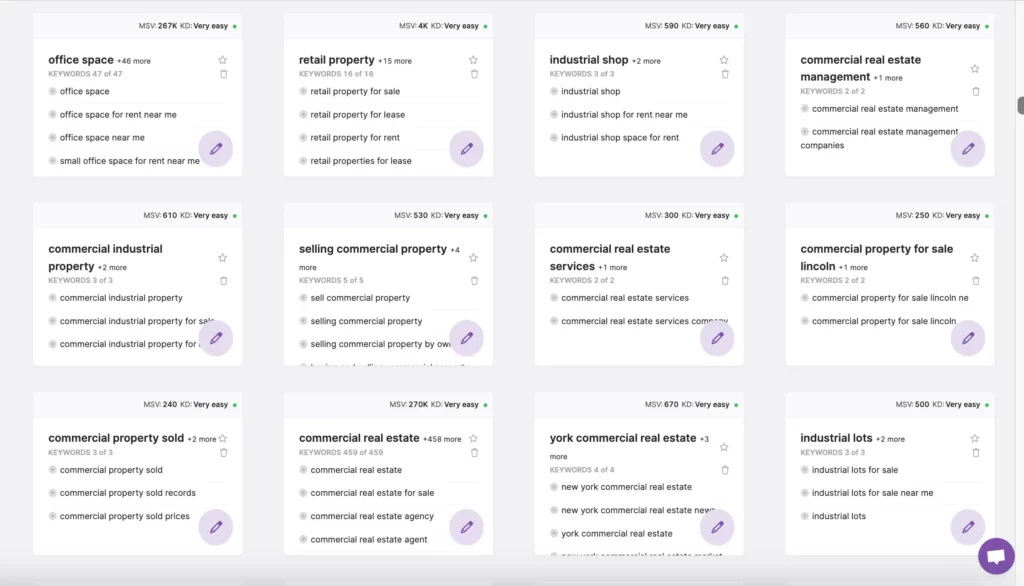Viewport: 1024px width, 586px height.
Task: Star the office space keyword cluster
Action: point(223,60)
